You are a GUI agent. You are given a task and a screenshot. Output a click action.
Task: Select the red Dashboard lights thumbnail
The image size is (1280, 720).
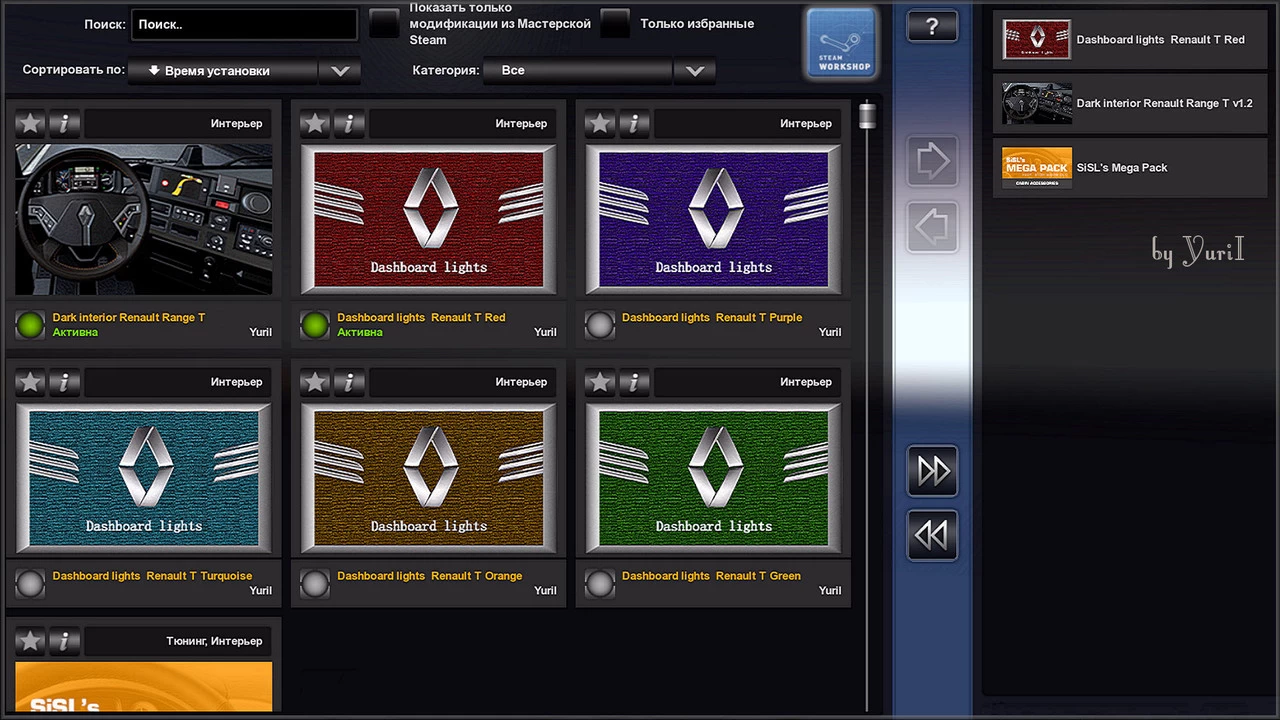click(x=429, y=219)
